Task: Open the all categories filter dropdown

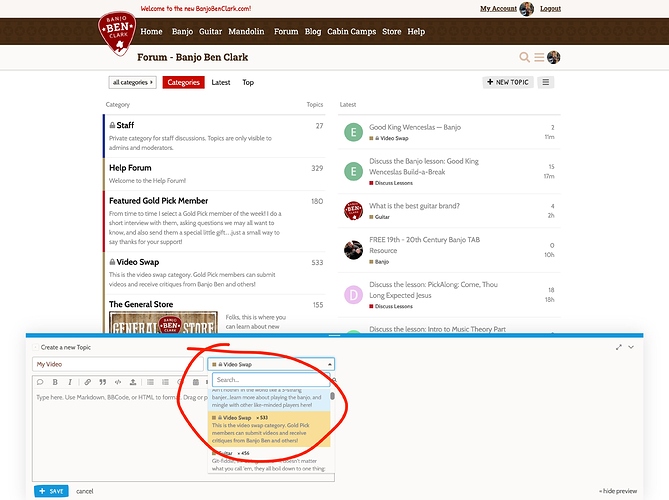Action: pyautogui.click(x=132, y=83)
